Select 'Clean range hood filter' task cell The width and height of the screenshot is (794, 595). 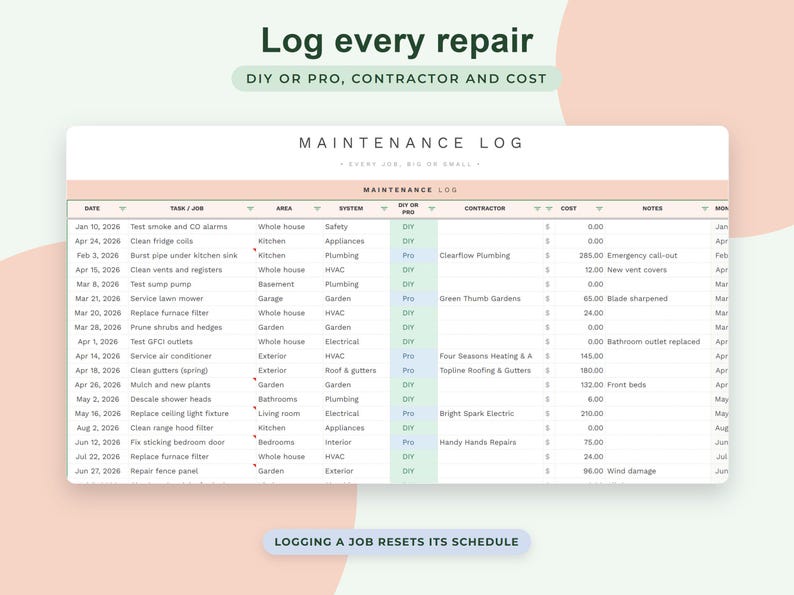191,428
